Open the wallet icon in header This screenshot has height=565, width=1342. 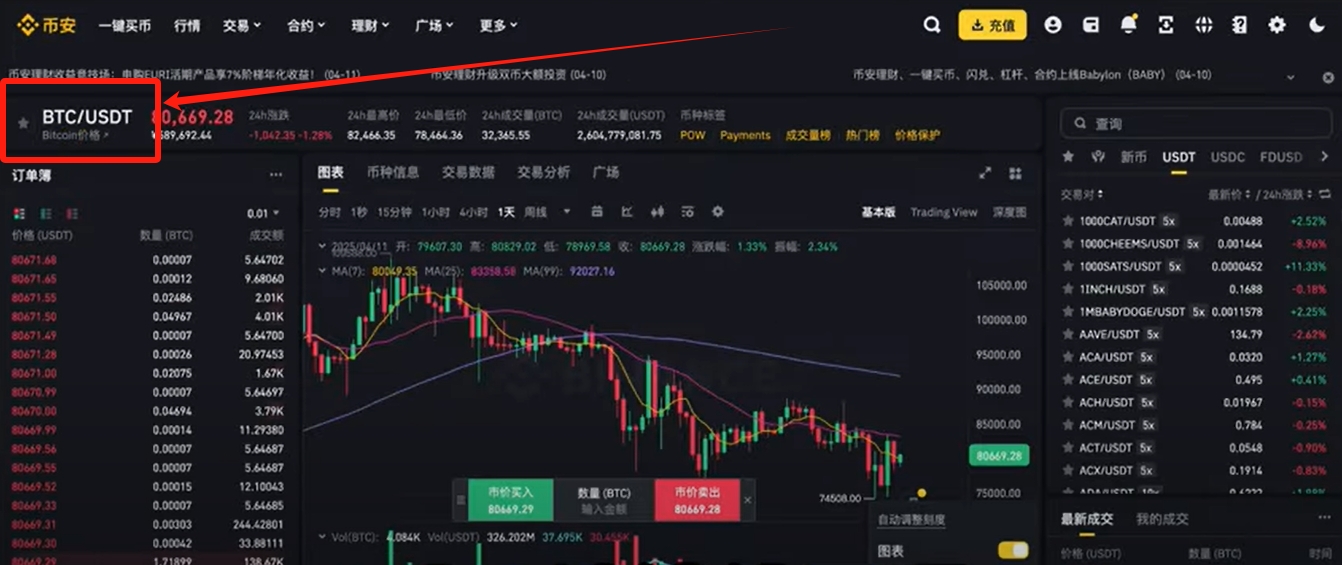point(1091,25)
